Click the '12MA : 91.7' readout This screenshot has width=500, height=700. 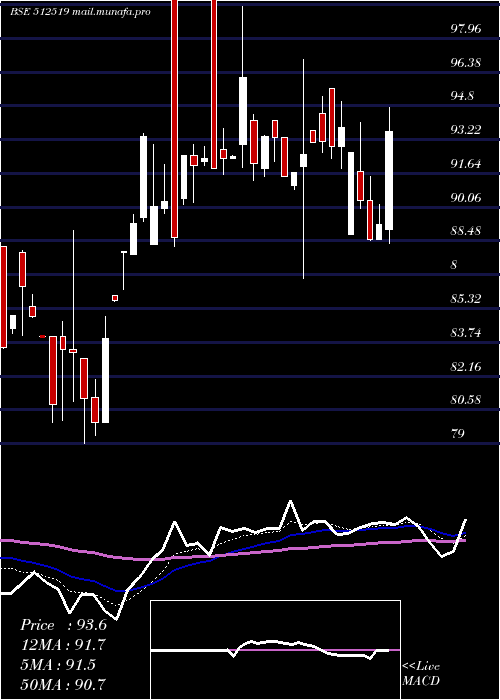click(63, 645)
